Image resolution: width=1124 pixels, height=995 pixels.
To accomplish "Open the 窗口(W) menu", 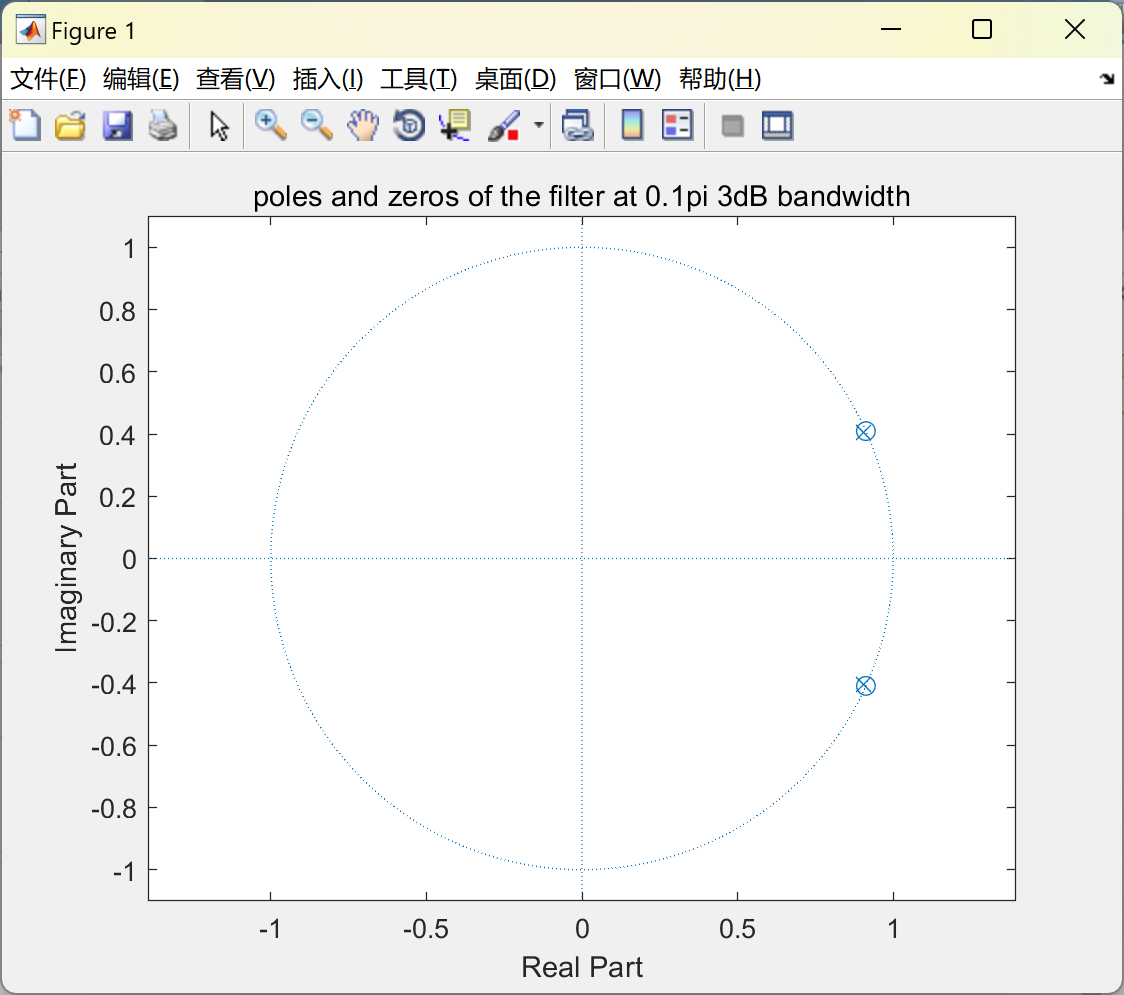I will pos(617,79).
